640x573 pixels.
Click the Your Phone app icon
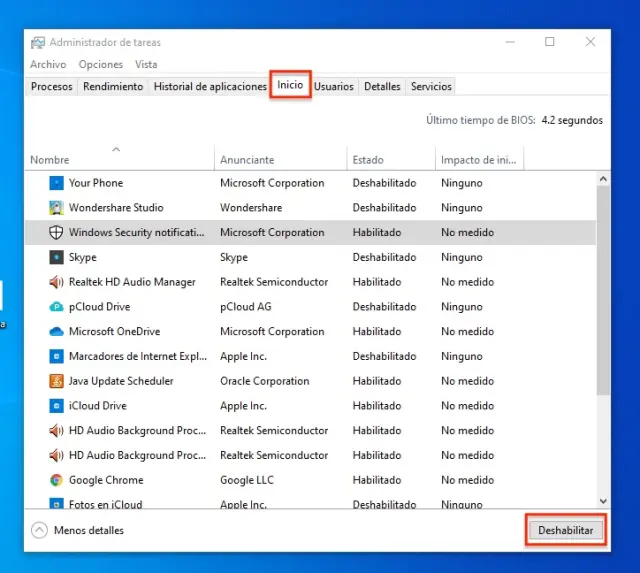click(57, 183)
